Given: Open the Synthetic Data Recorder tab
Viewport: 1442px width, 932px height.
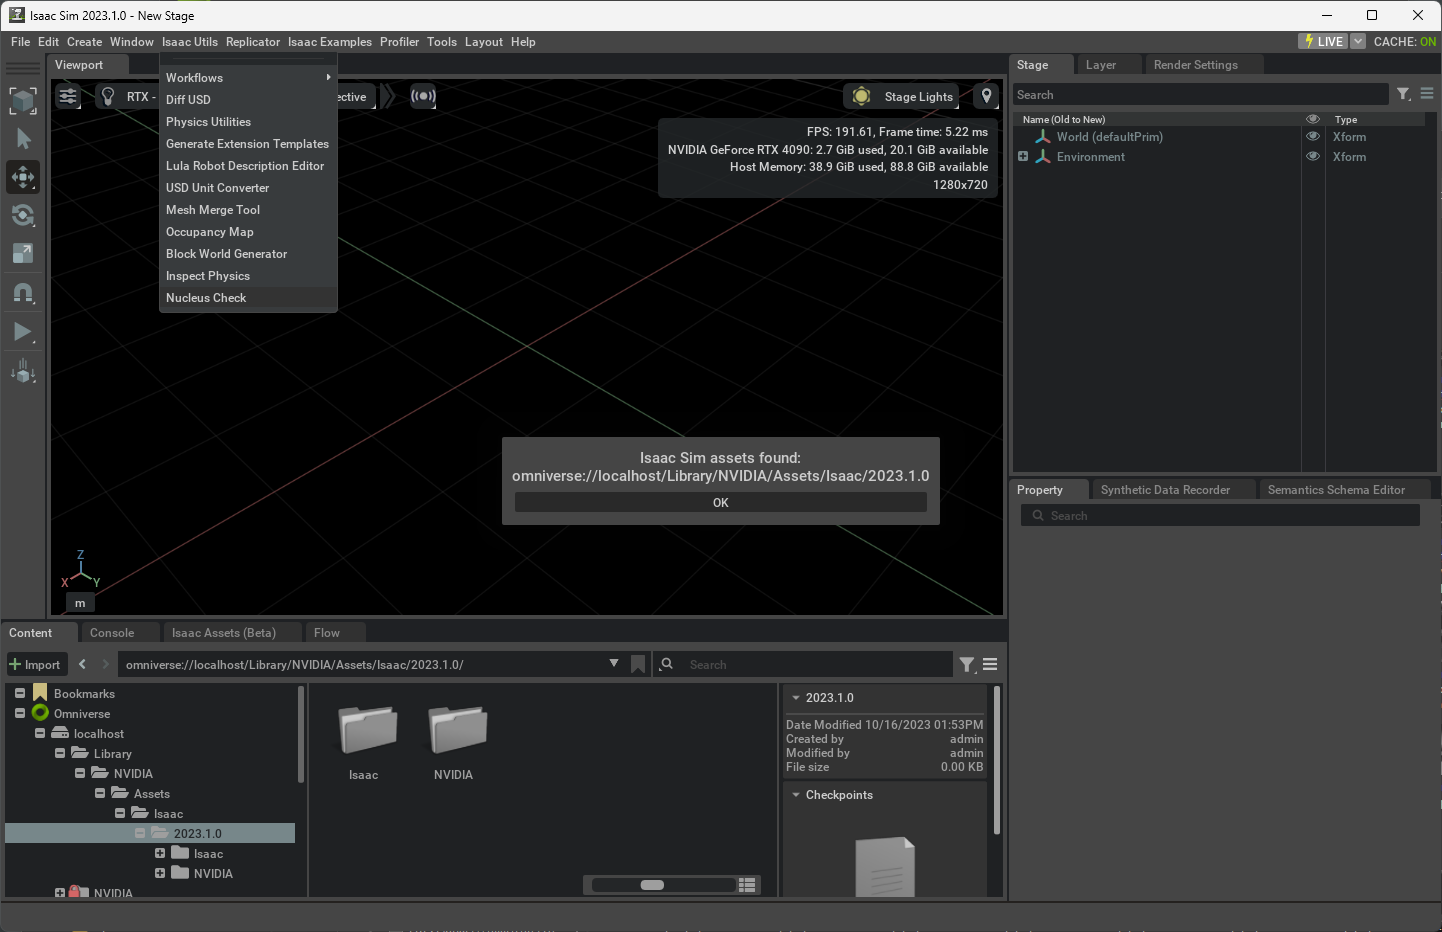Looking at the screenshot, I should click(1165, 490).
